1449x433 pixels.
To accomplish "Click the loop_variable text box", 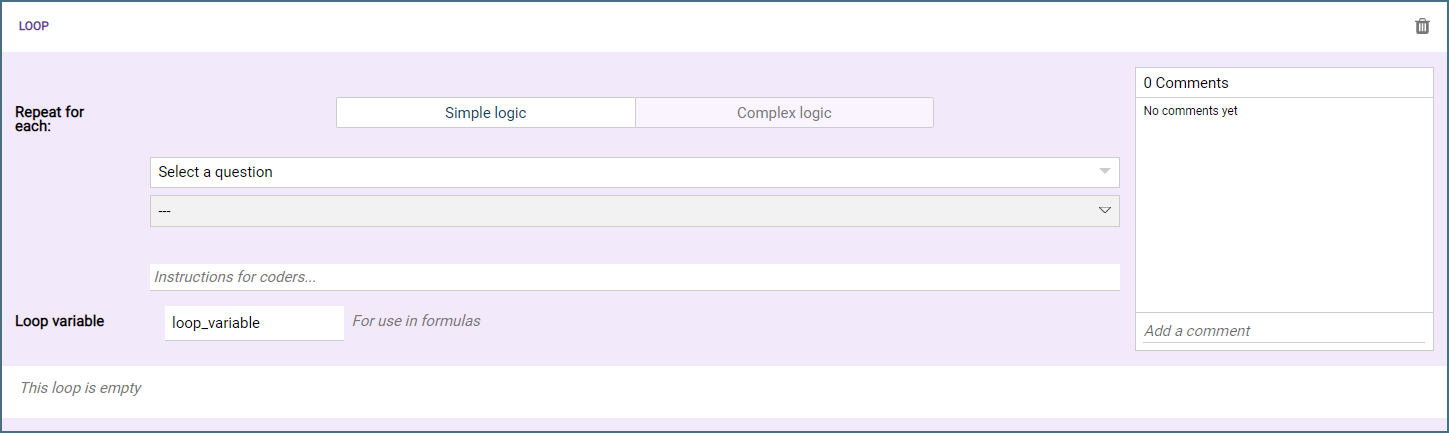I will (254, 323).
